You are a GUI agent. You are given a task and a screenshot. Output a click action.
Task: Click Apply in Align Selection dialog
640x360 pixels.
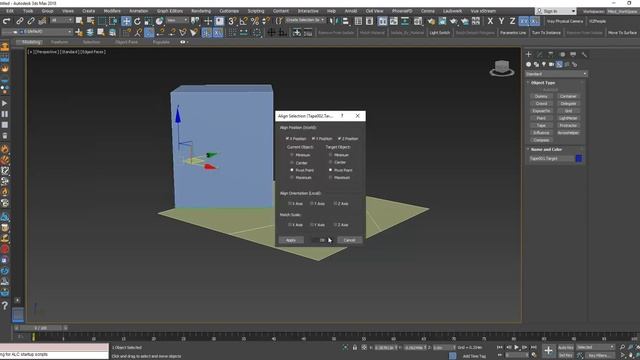[x=291, y=240]
